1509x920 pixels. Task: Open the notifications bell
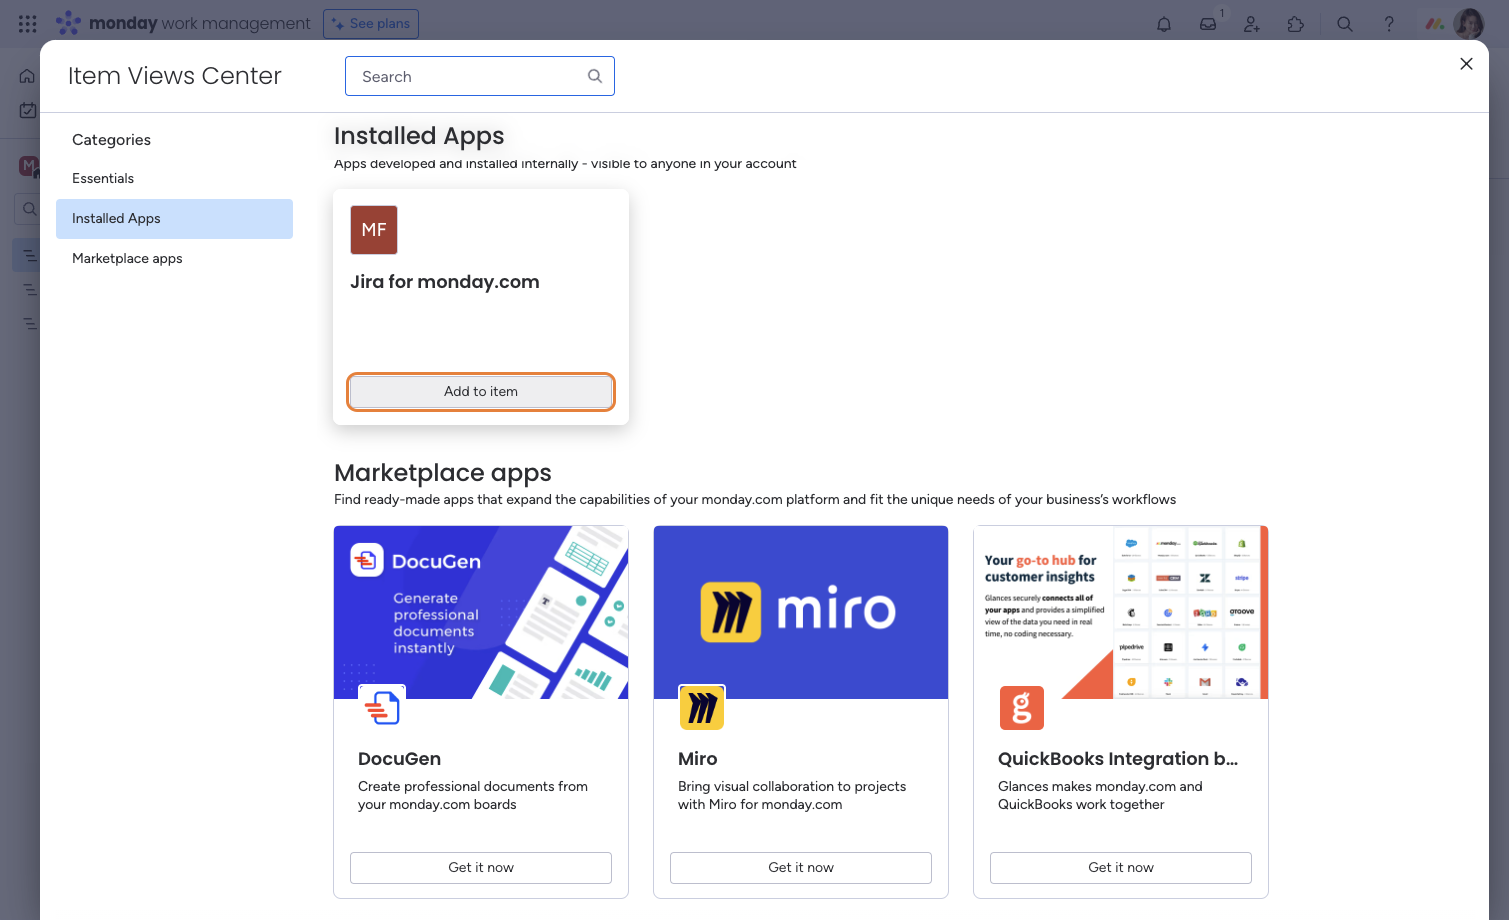[x=1164, y=24]
